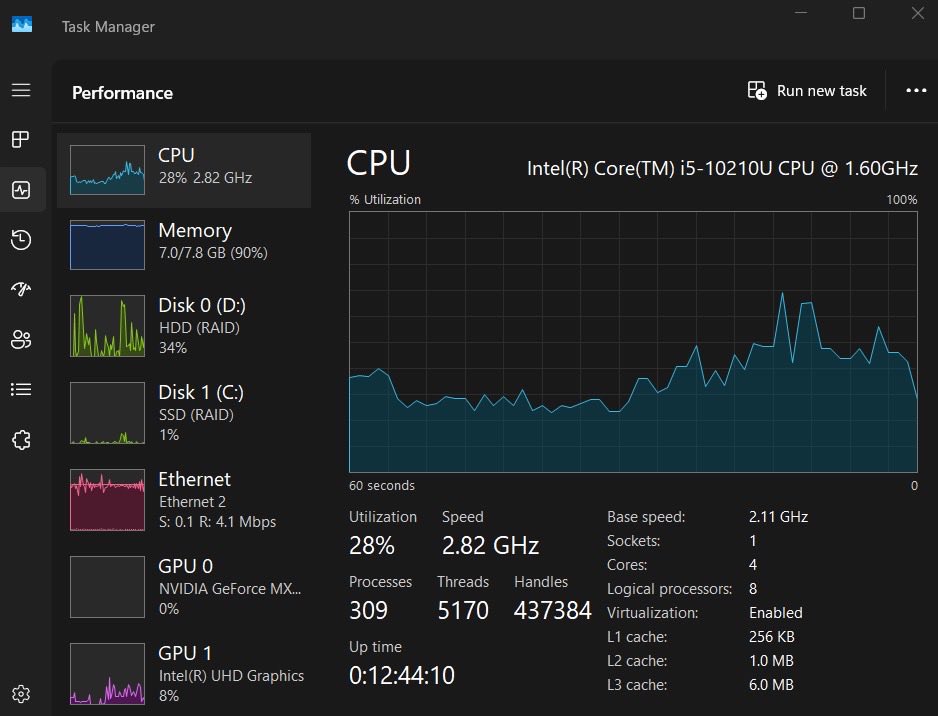Image resolution: width=938 pixels, height=716 pixels.
Task: Select the CPU resource entry
Action: point(184,170)
